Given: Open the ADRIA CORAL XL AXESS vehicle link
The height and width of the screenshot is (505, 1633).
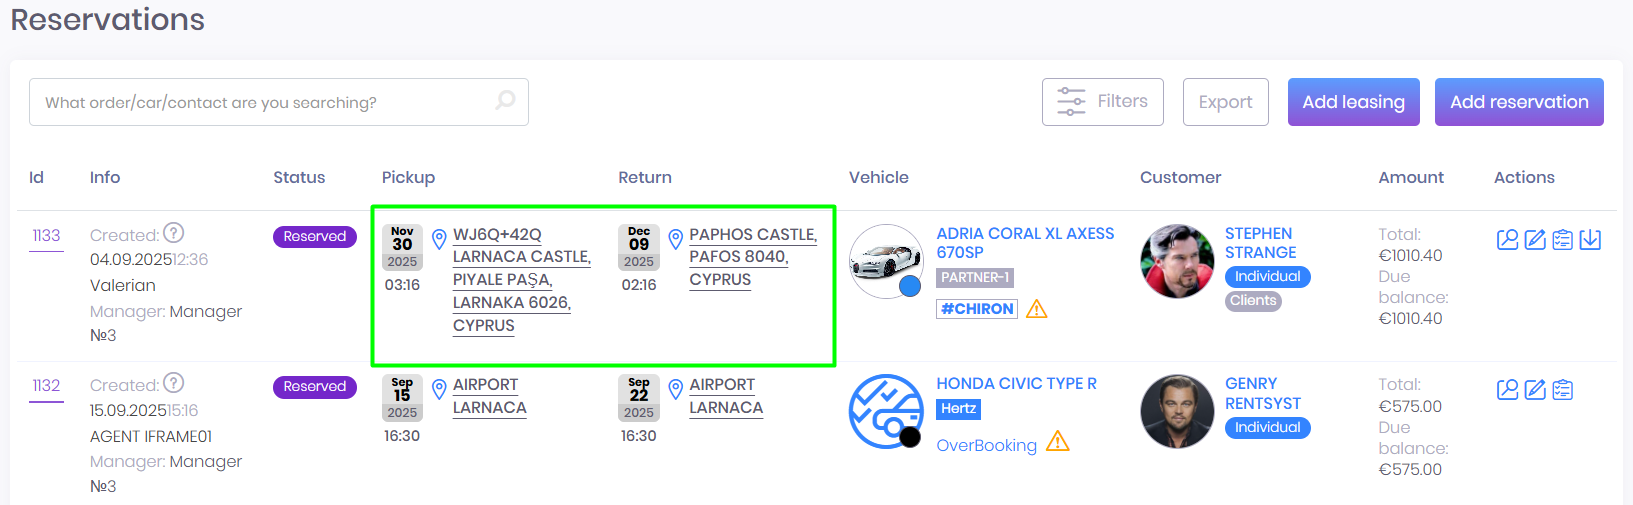Looking at the screenshot, I should click(x=1024, y=243).
